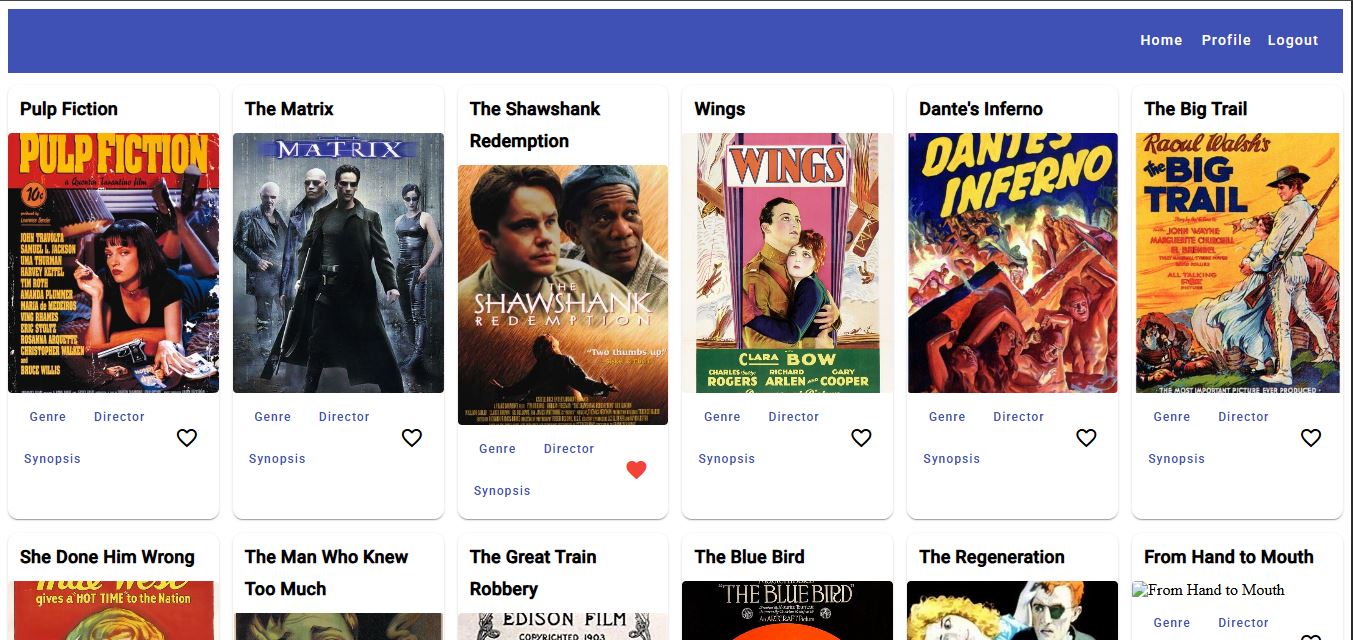Click the Genre link on Dante's Inferno
This screenshot has height=640, width=1353.
click(947, 417)
